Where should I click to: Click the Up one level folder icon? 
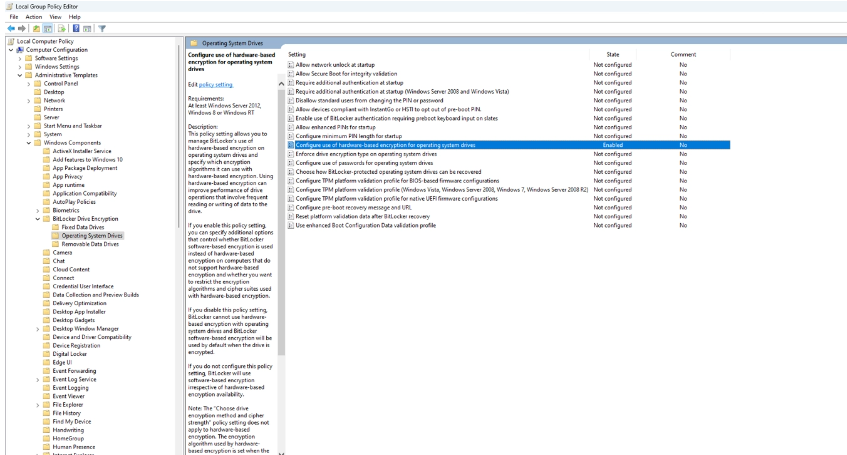(38, 29)
